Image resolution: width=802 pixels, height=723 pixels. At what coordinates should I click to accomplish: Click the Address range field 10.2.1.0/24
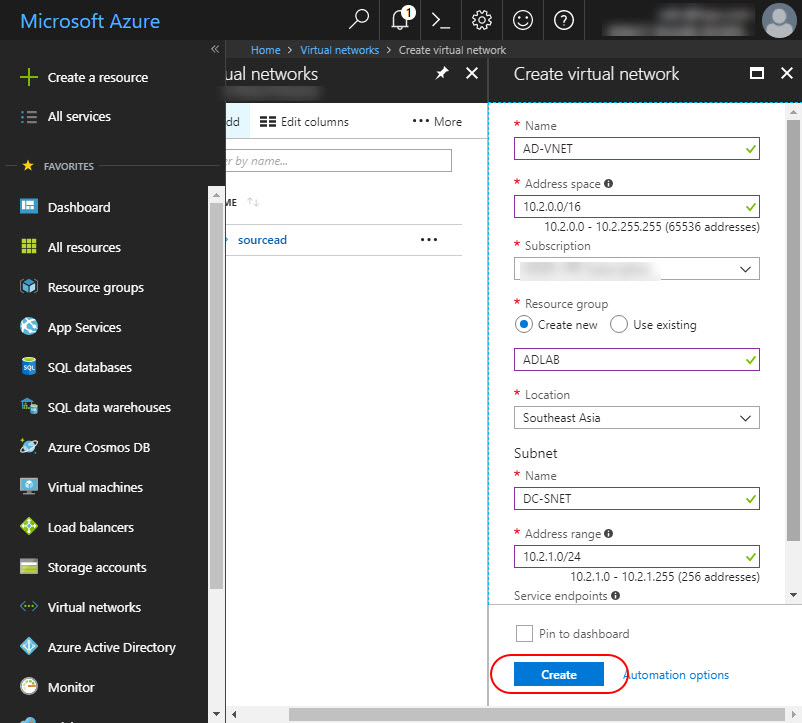[636, 556]
